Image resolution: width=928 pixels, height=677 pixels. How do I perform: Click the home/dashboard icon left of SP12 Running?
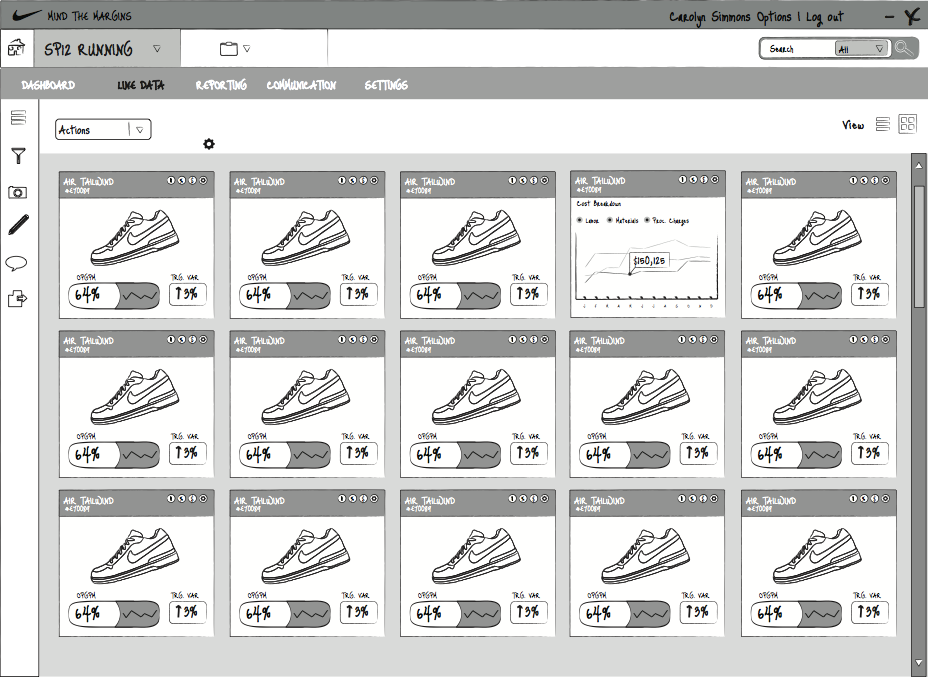tap(16, 47)
